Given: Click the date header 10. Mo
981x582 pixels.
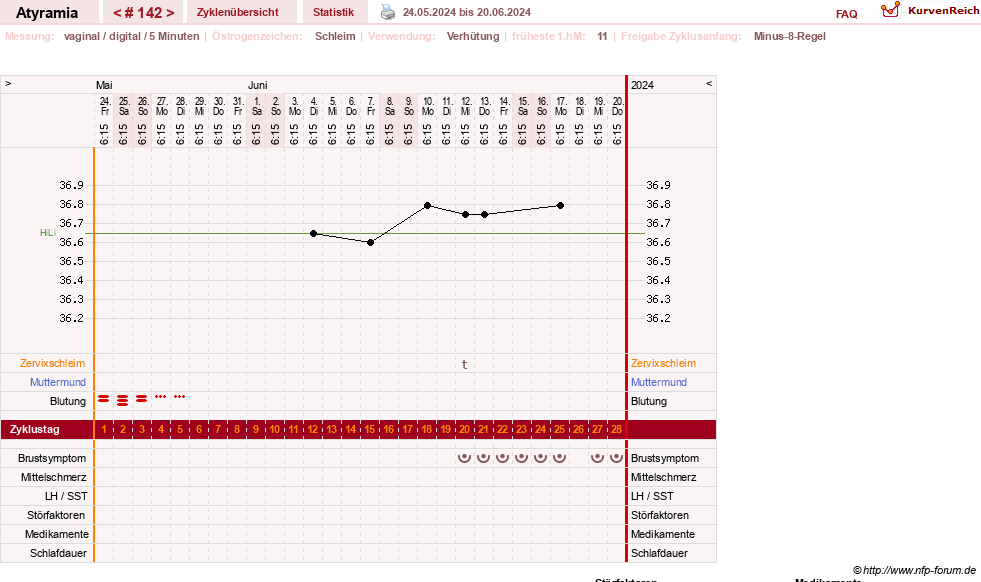Looking at the screenshot, I should (x=428, y=106).
